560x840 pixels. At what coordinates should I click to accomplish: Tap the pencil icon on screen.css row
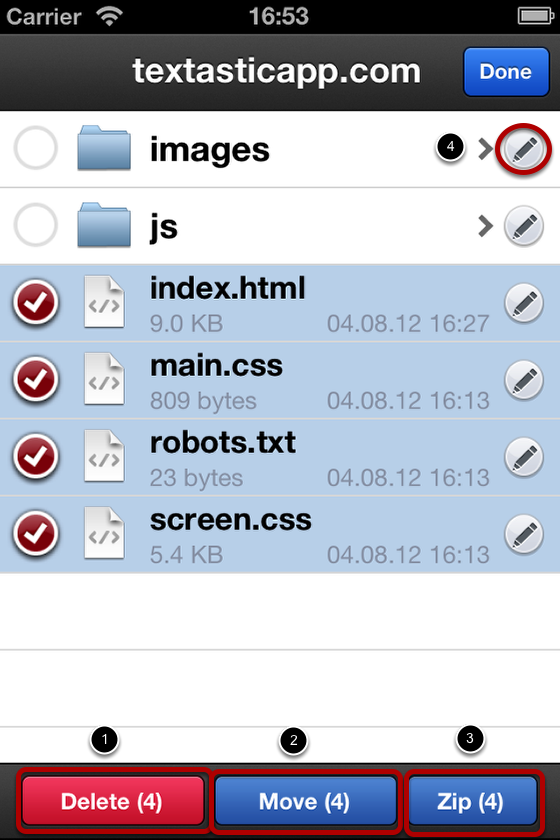[524, 535]
